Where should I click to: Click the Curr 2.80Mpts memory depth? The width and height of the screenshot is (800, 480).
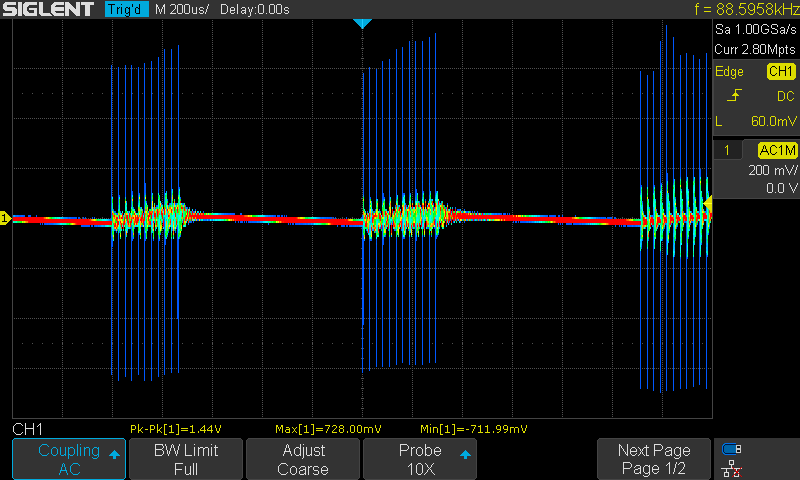click(x=755, y=49)
